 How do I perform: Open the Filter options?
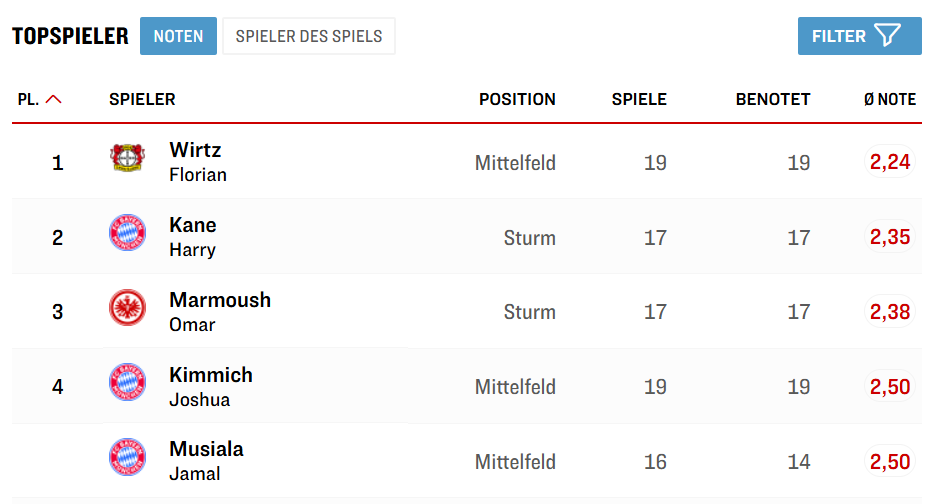858,36
